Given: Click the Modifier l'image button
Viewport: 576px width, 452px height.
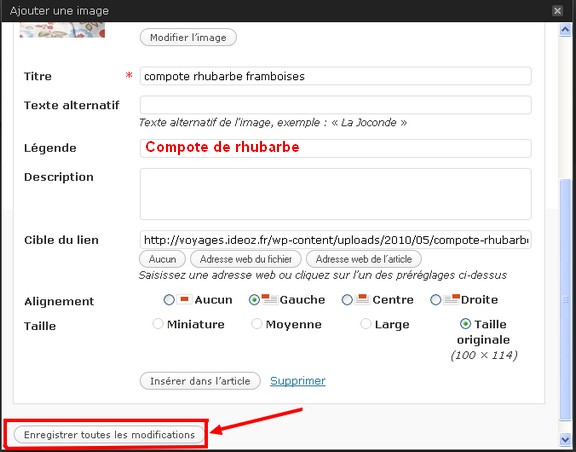Looking at the screenshot, I should tap(188, 37).
